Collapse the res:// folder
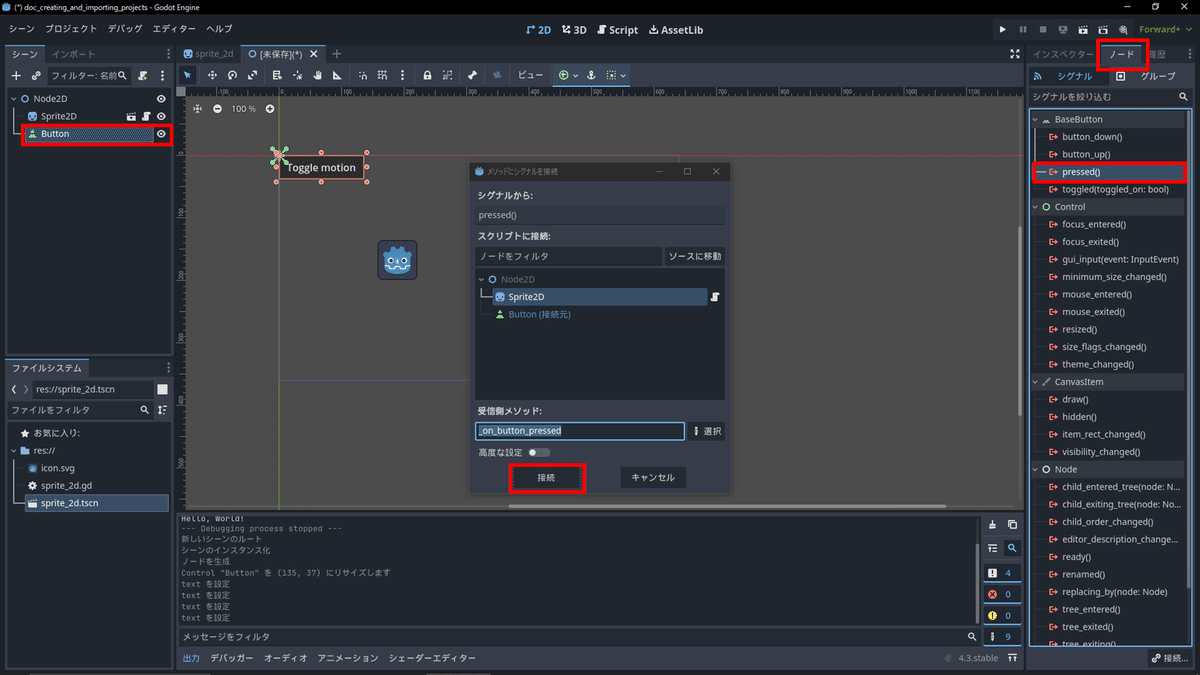 14,451
